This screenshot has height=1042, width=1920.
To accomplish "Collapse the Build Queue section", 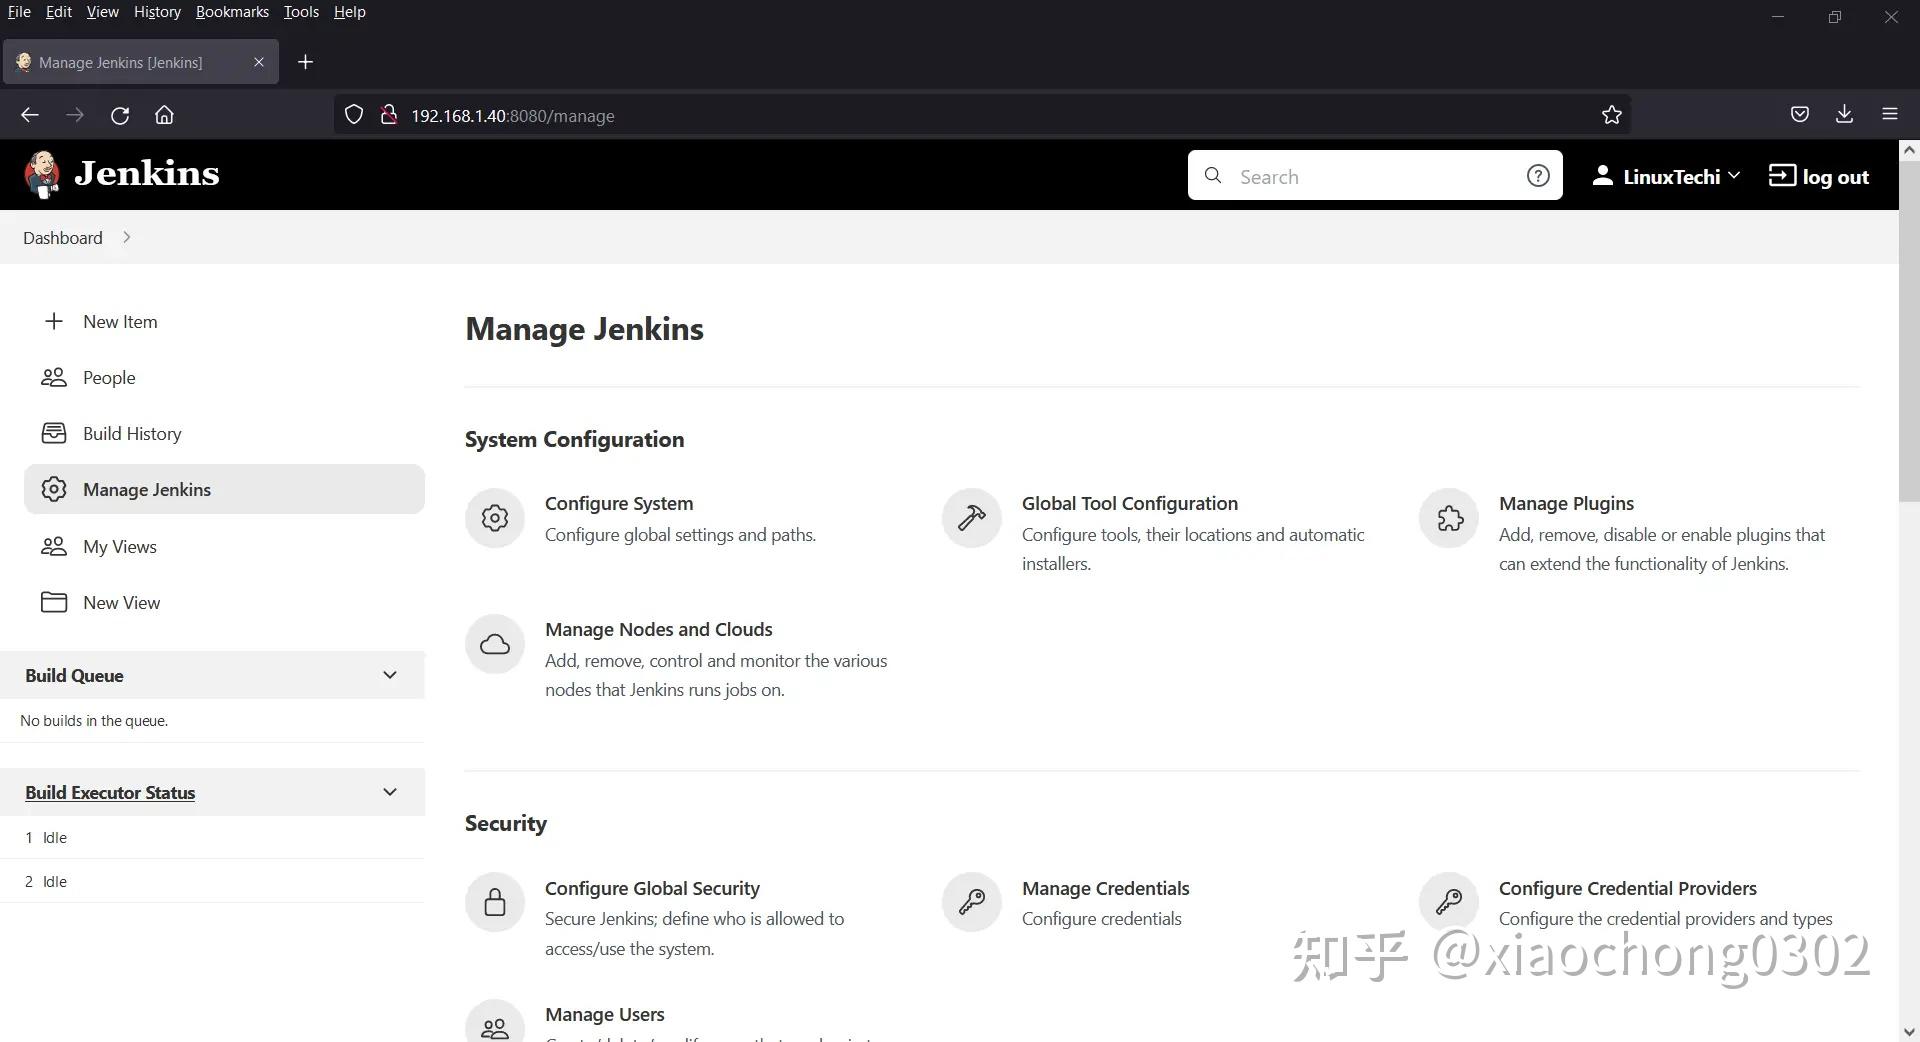I will [389, 675].
